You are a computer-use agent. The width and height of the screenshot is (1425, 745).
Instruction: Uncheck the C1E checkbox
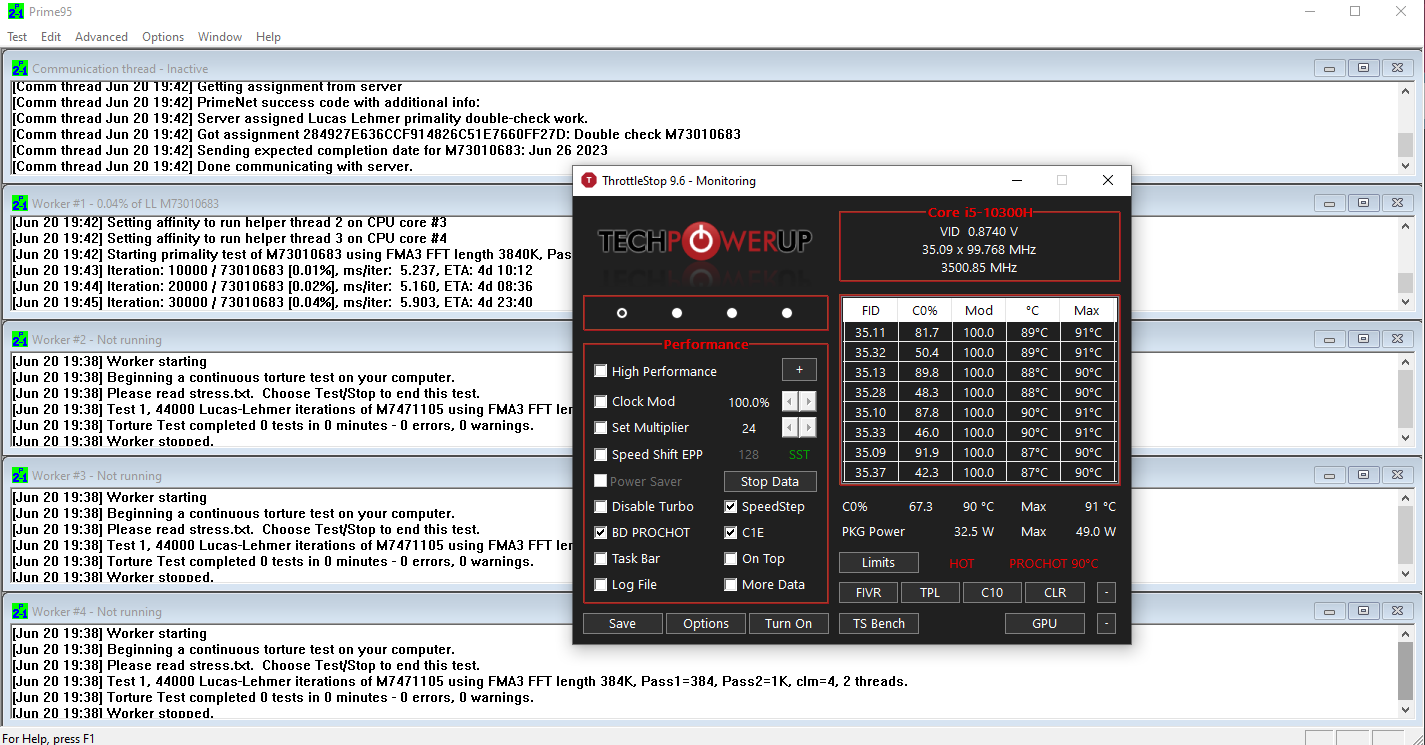click(x=731, y=533)
